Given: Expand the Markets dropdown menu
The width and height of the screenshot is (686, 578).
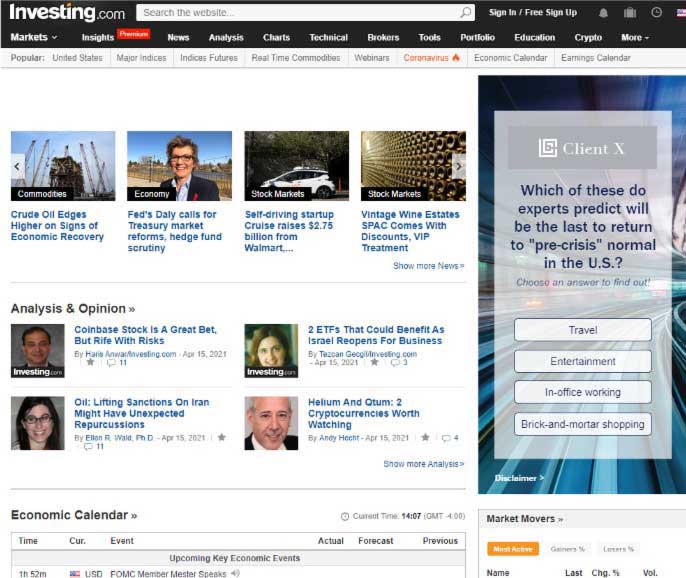Looking at the screenshot, I should [x=34, y=37].
